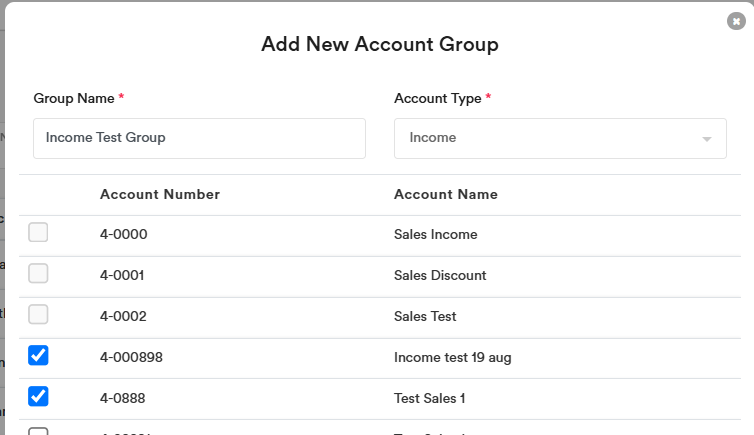Click account number 4-000898
The width and height of the screenshot is (754, 435).
tap(131, 358)
